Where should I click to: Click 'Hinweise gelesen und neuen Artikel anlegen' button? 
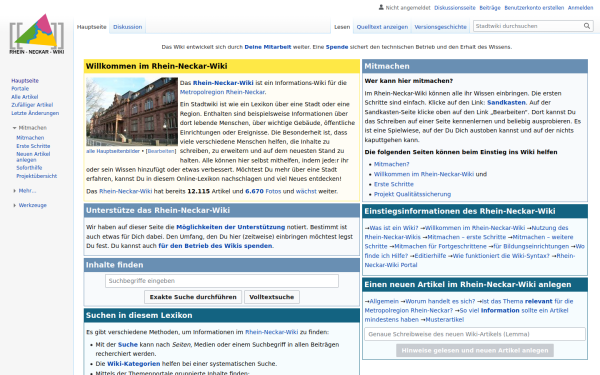coord(475,351)
